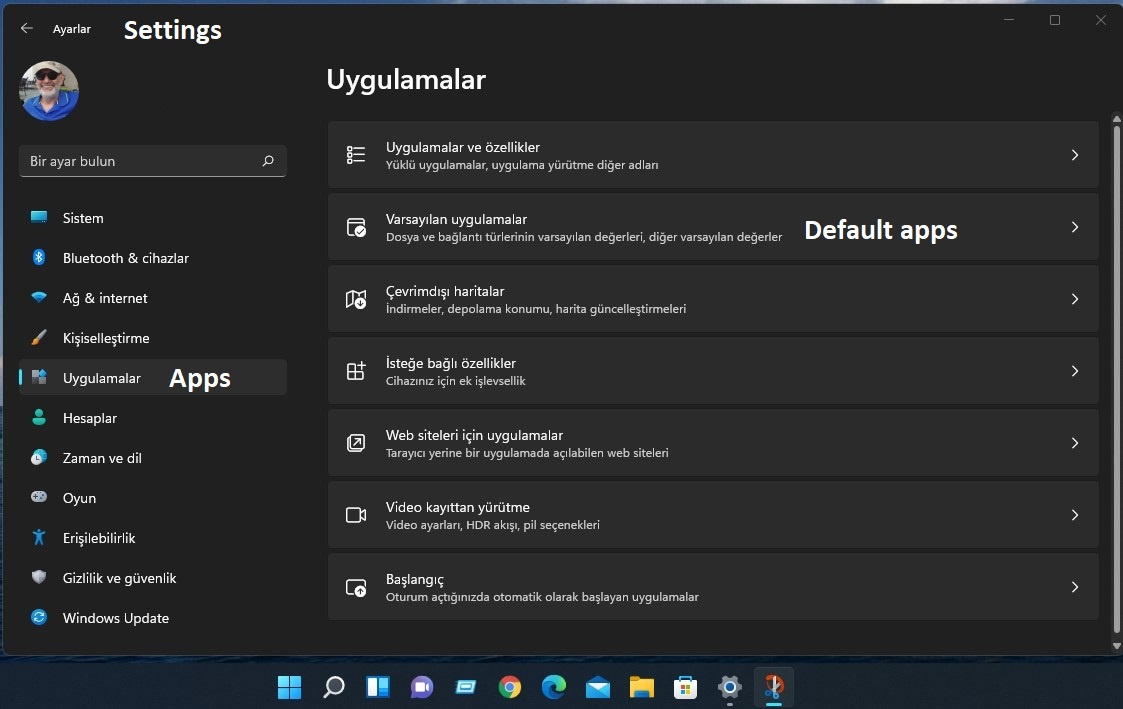This screenshot has width=1123, height=709.
Task: Open the Oyun settings page
Action: [x=153, y=498]
